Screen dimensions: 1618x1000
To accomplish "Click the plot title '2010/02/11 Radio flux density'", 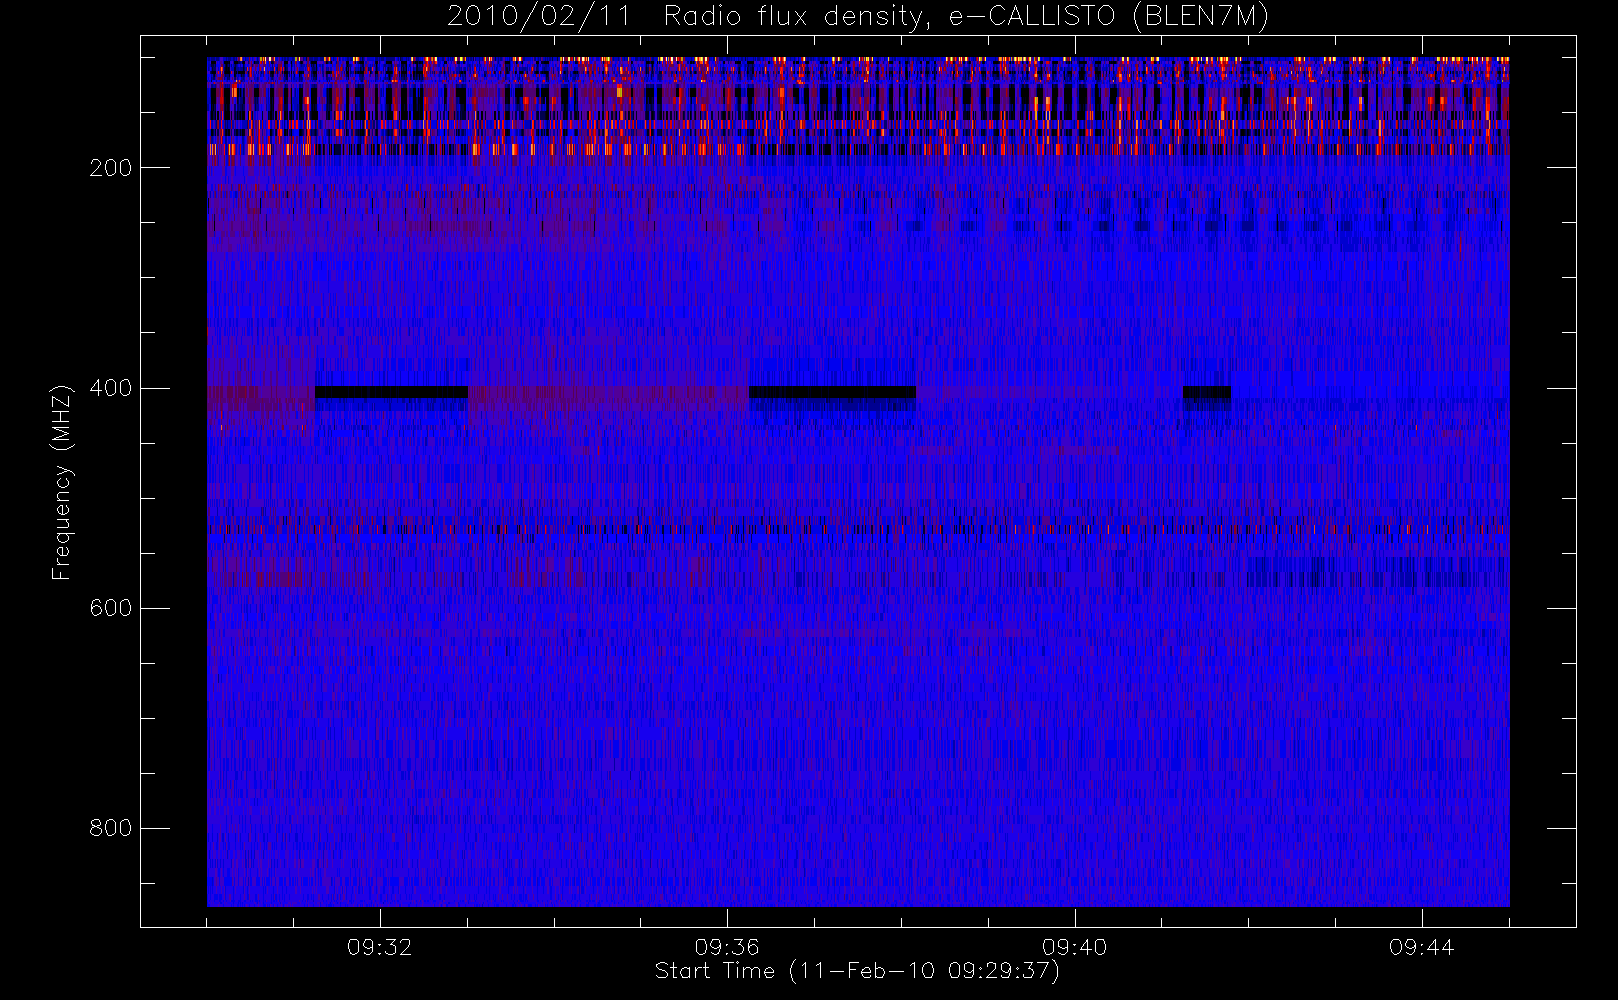I will click(x=857, y=16).
